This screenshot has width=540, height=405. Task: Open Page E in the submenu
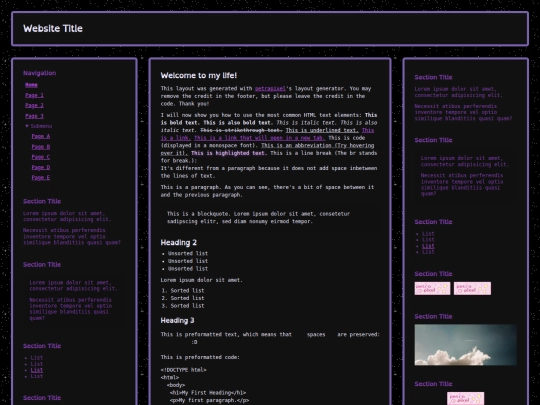point(41,178)
